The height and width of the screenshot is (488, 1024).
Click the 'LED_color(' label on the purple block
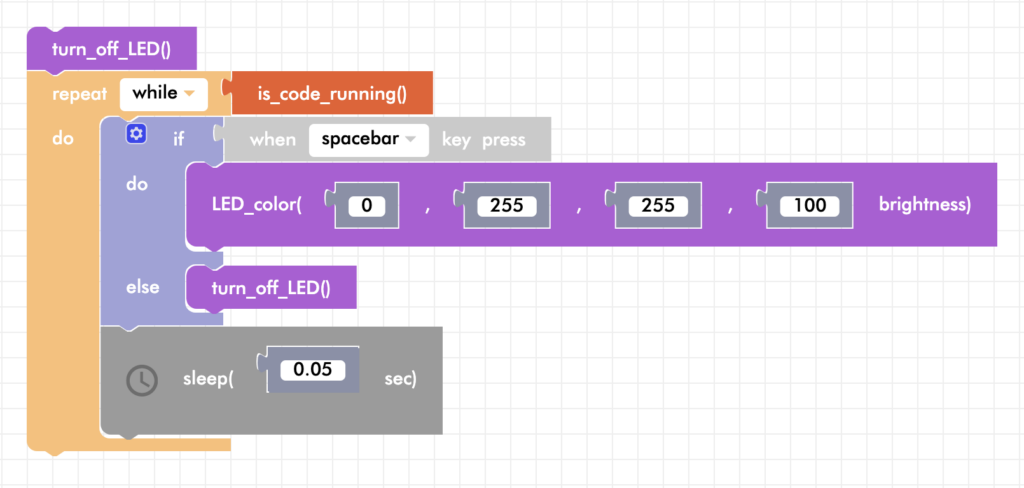tap(256, 206)
